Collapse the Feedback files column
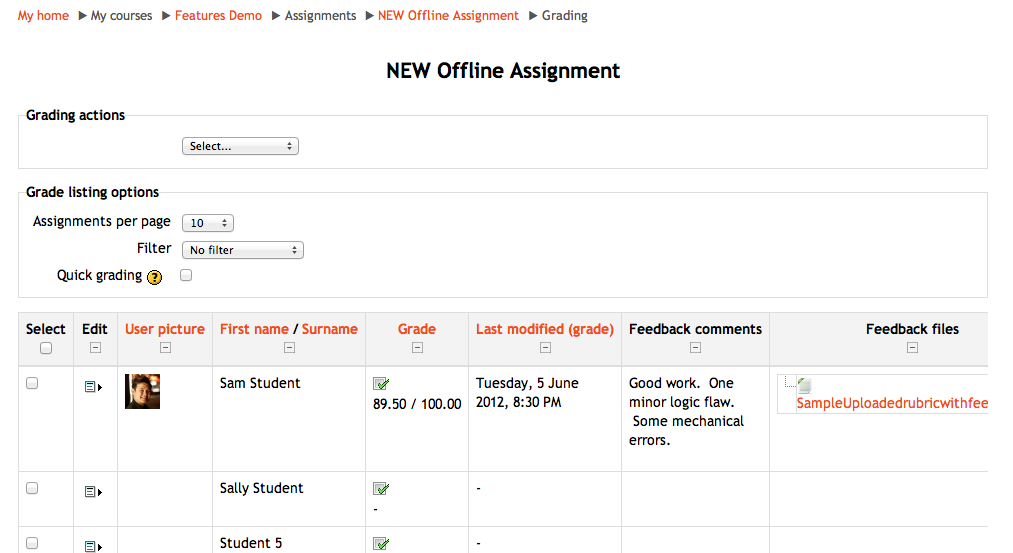This screenshot has height=553, width=1013. tap(912, 348)
